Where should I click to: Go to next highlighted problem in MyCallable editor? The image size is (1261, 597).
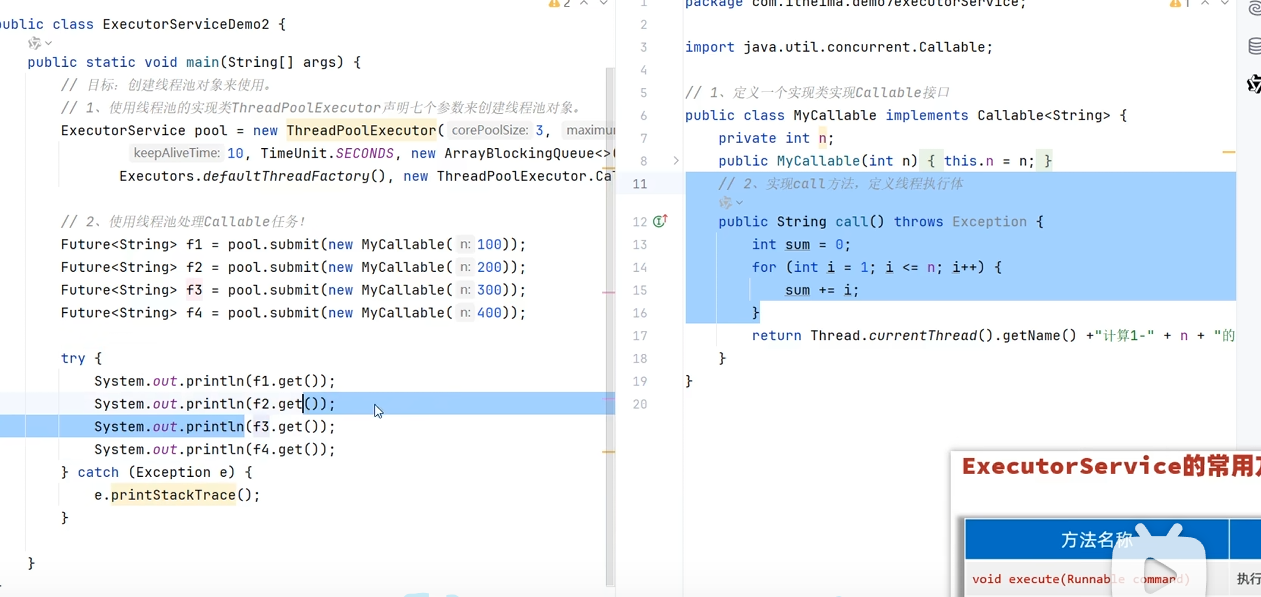1224,4
